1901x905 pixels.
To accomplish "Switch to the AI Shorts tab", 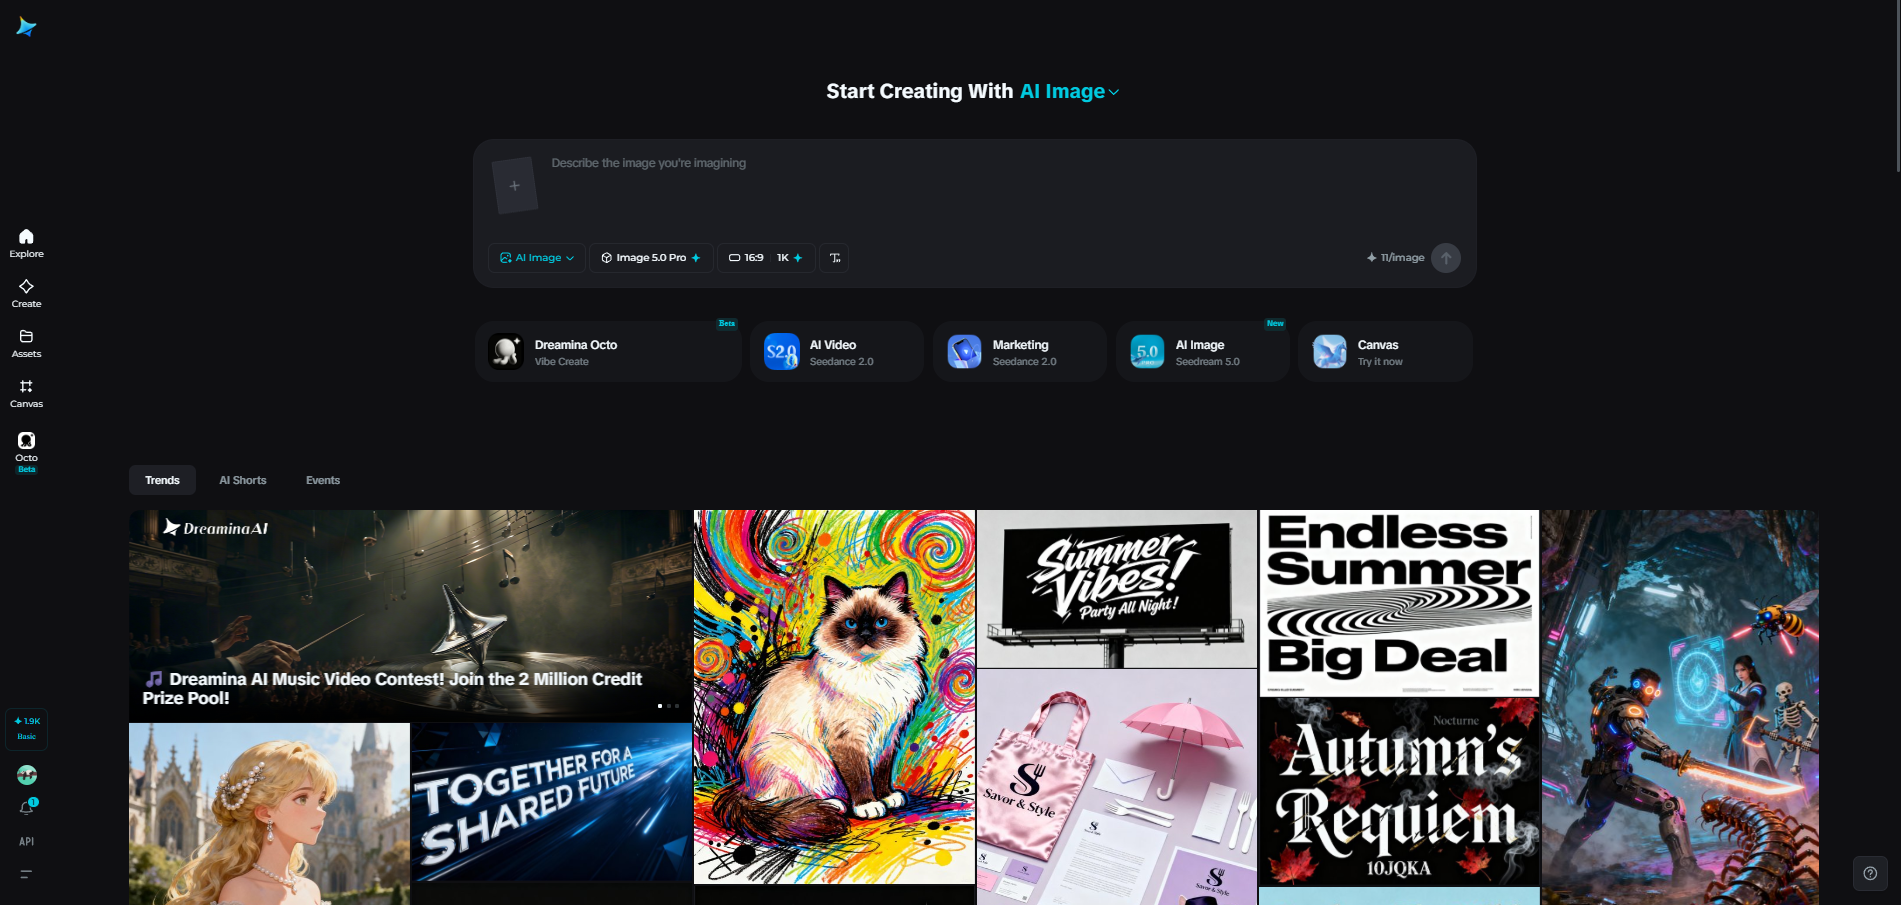I will 243,480.
